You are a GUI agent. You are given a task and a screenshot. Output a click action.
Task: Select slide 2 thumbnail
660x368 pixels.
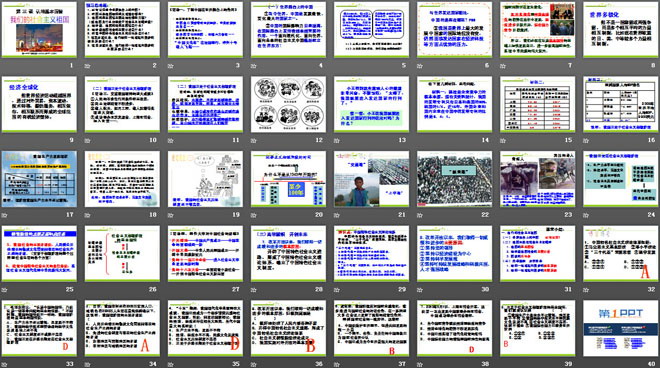tap(122, 29)
